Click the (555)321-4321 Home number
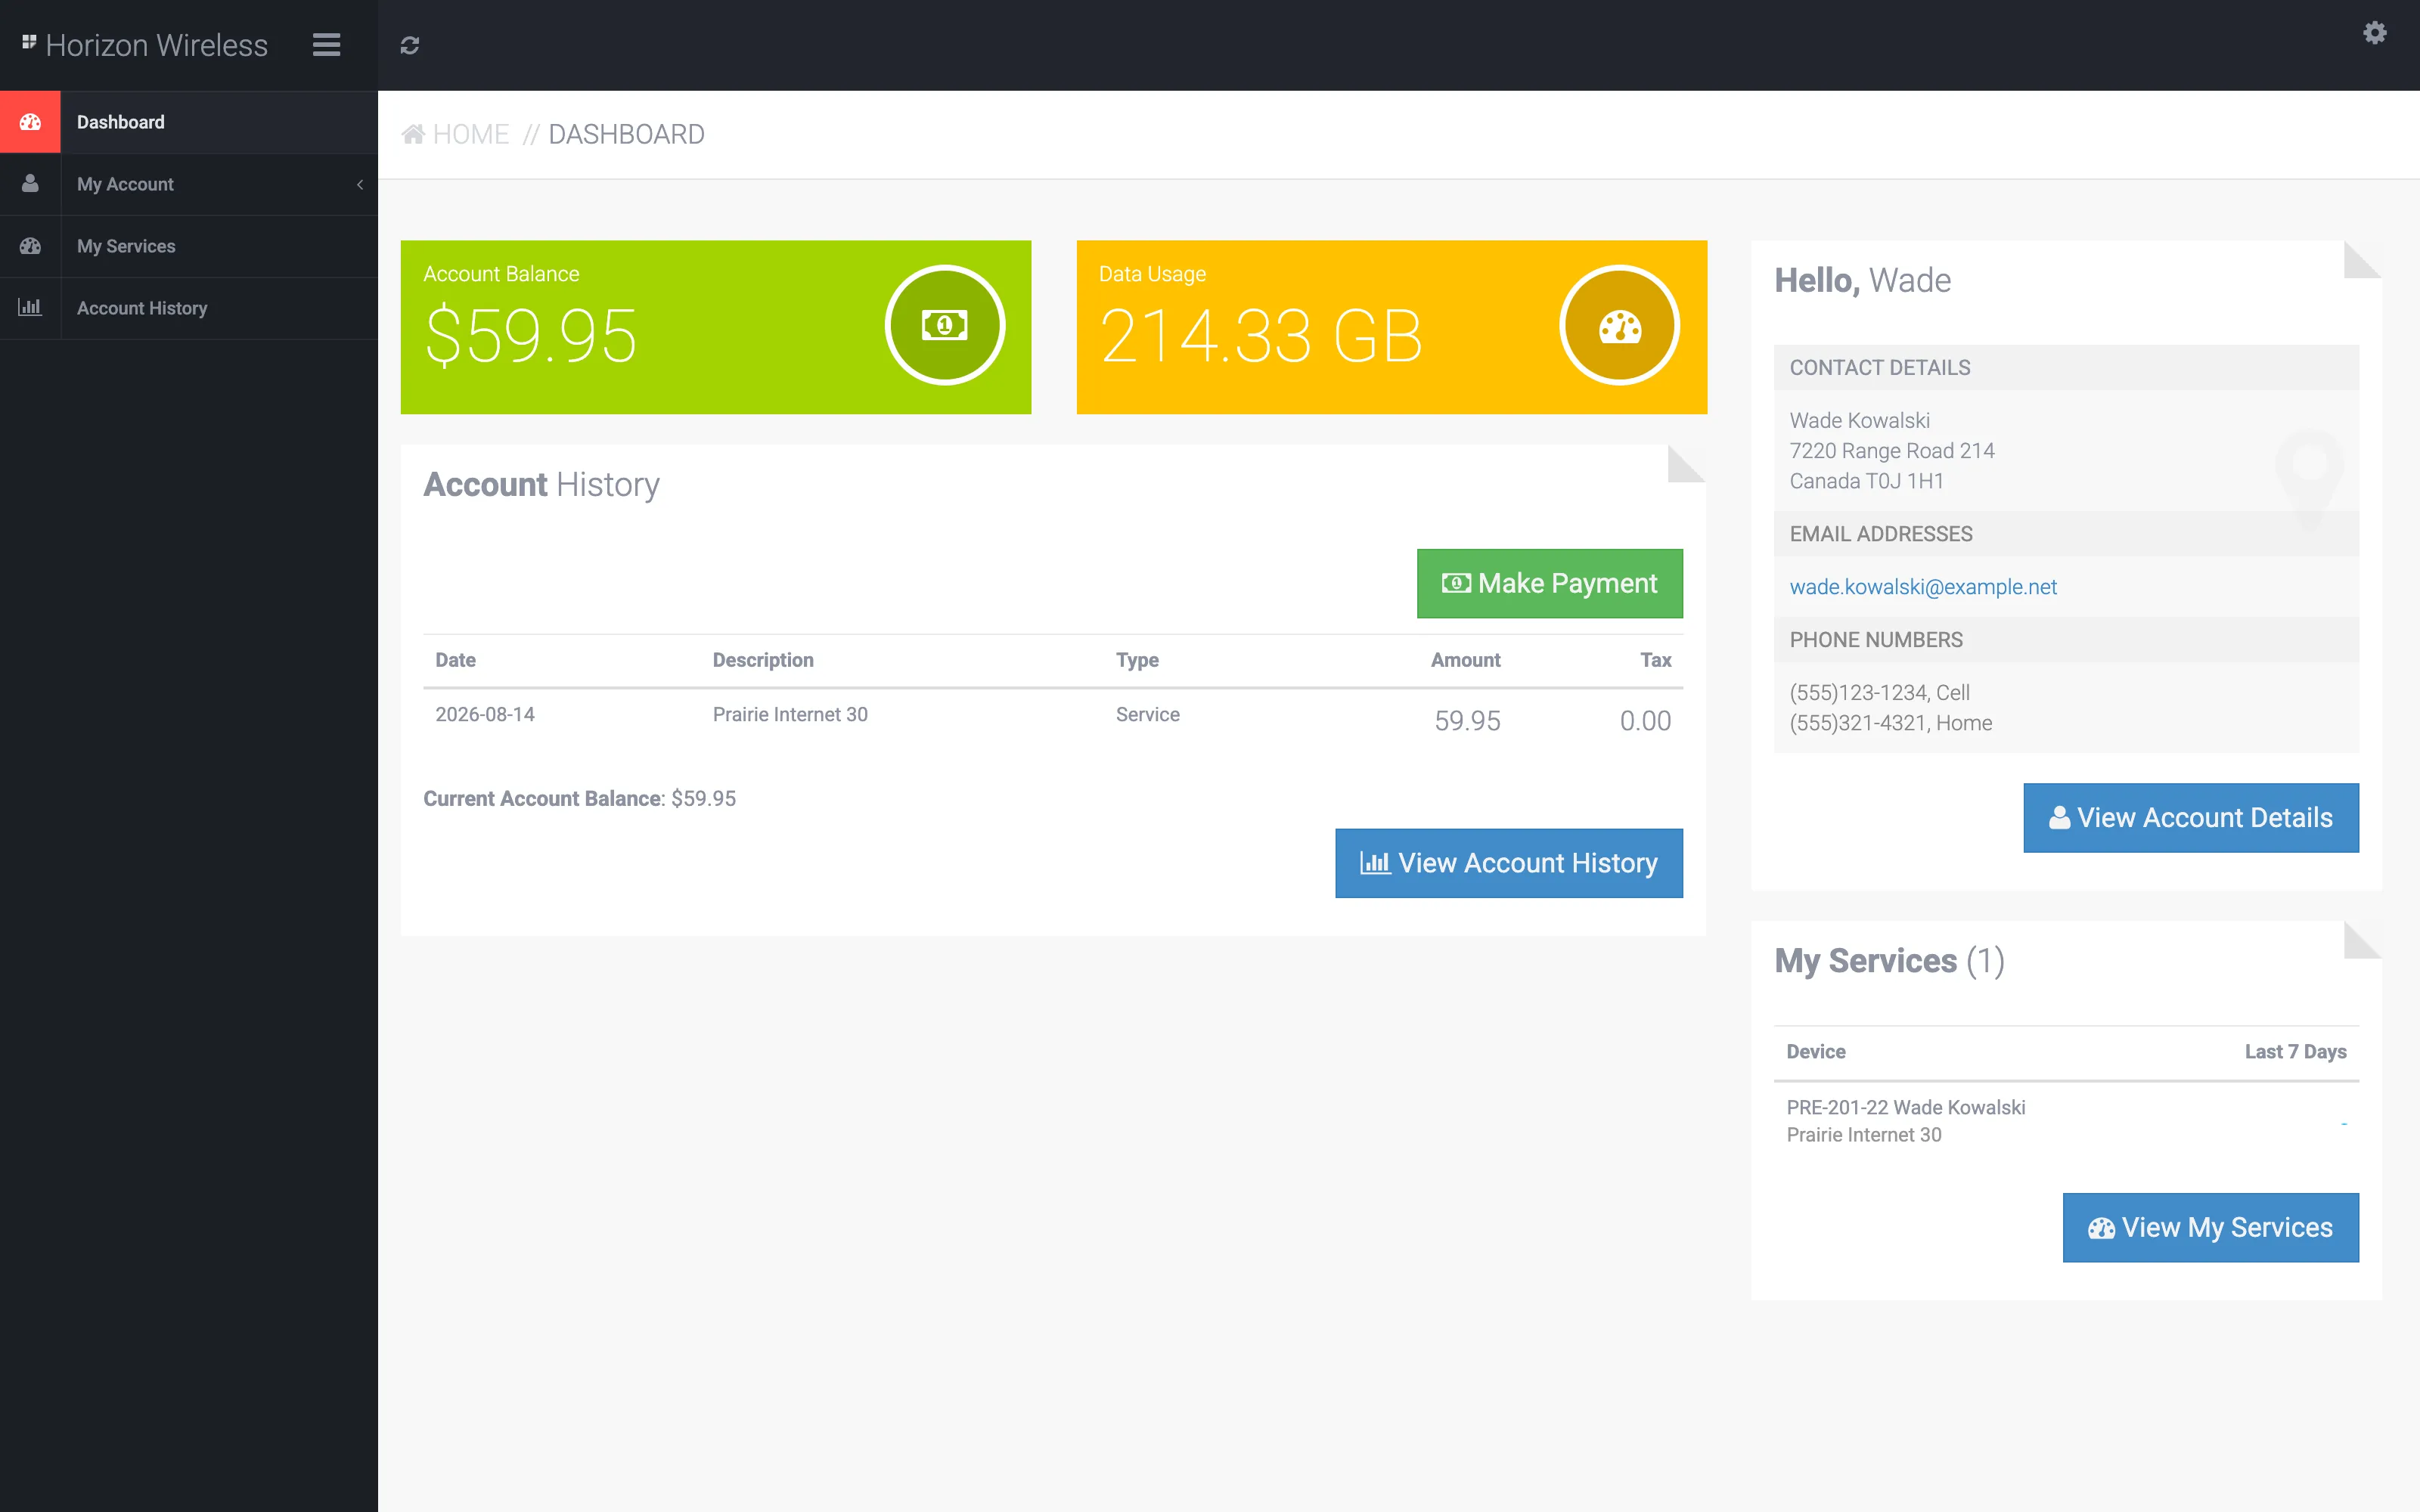The height and width of the screenshot is (1512, 2420). click(x=1890, y=723)
